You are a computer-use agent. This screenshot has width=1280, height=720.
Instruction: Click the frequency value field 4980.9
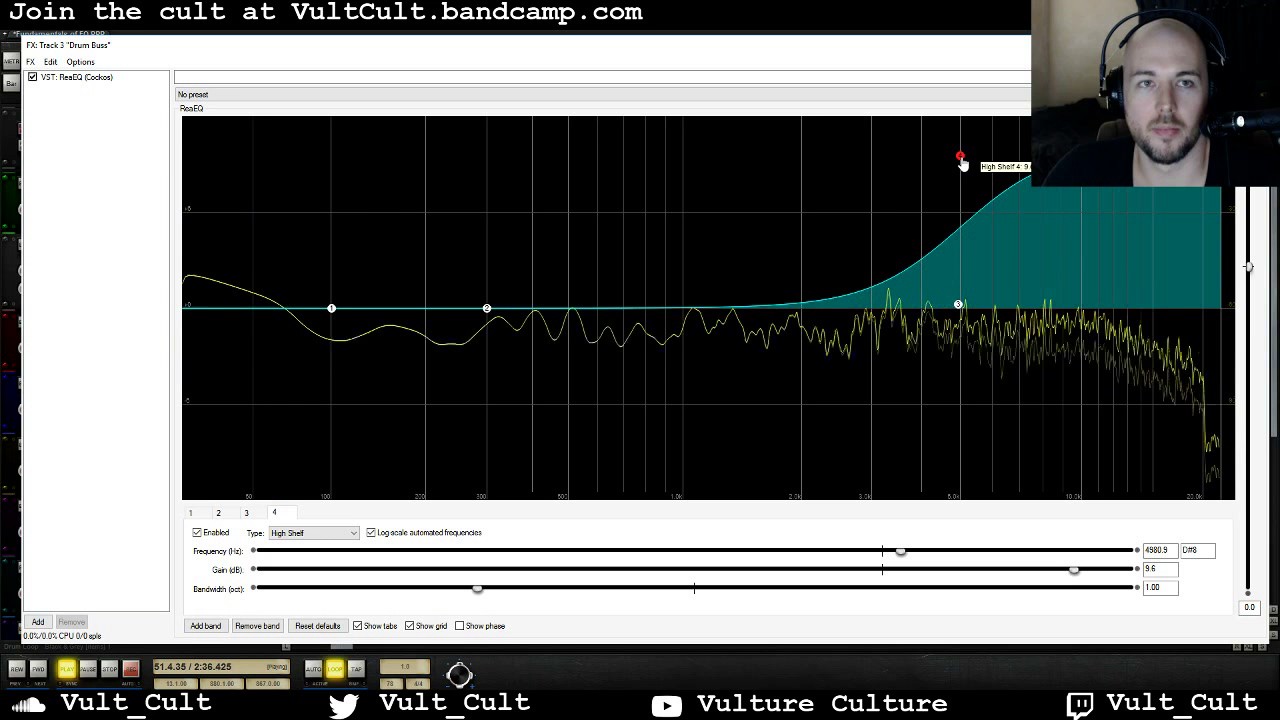(1160, 550)
